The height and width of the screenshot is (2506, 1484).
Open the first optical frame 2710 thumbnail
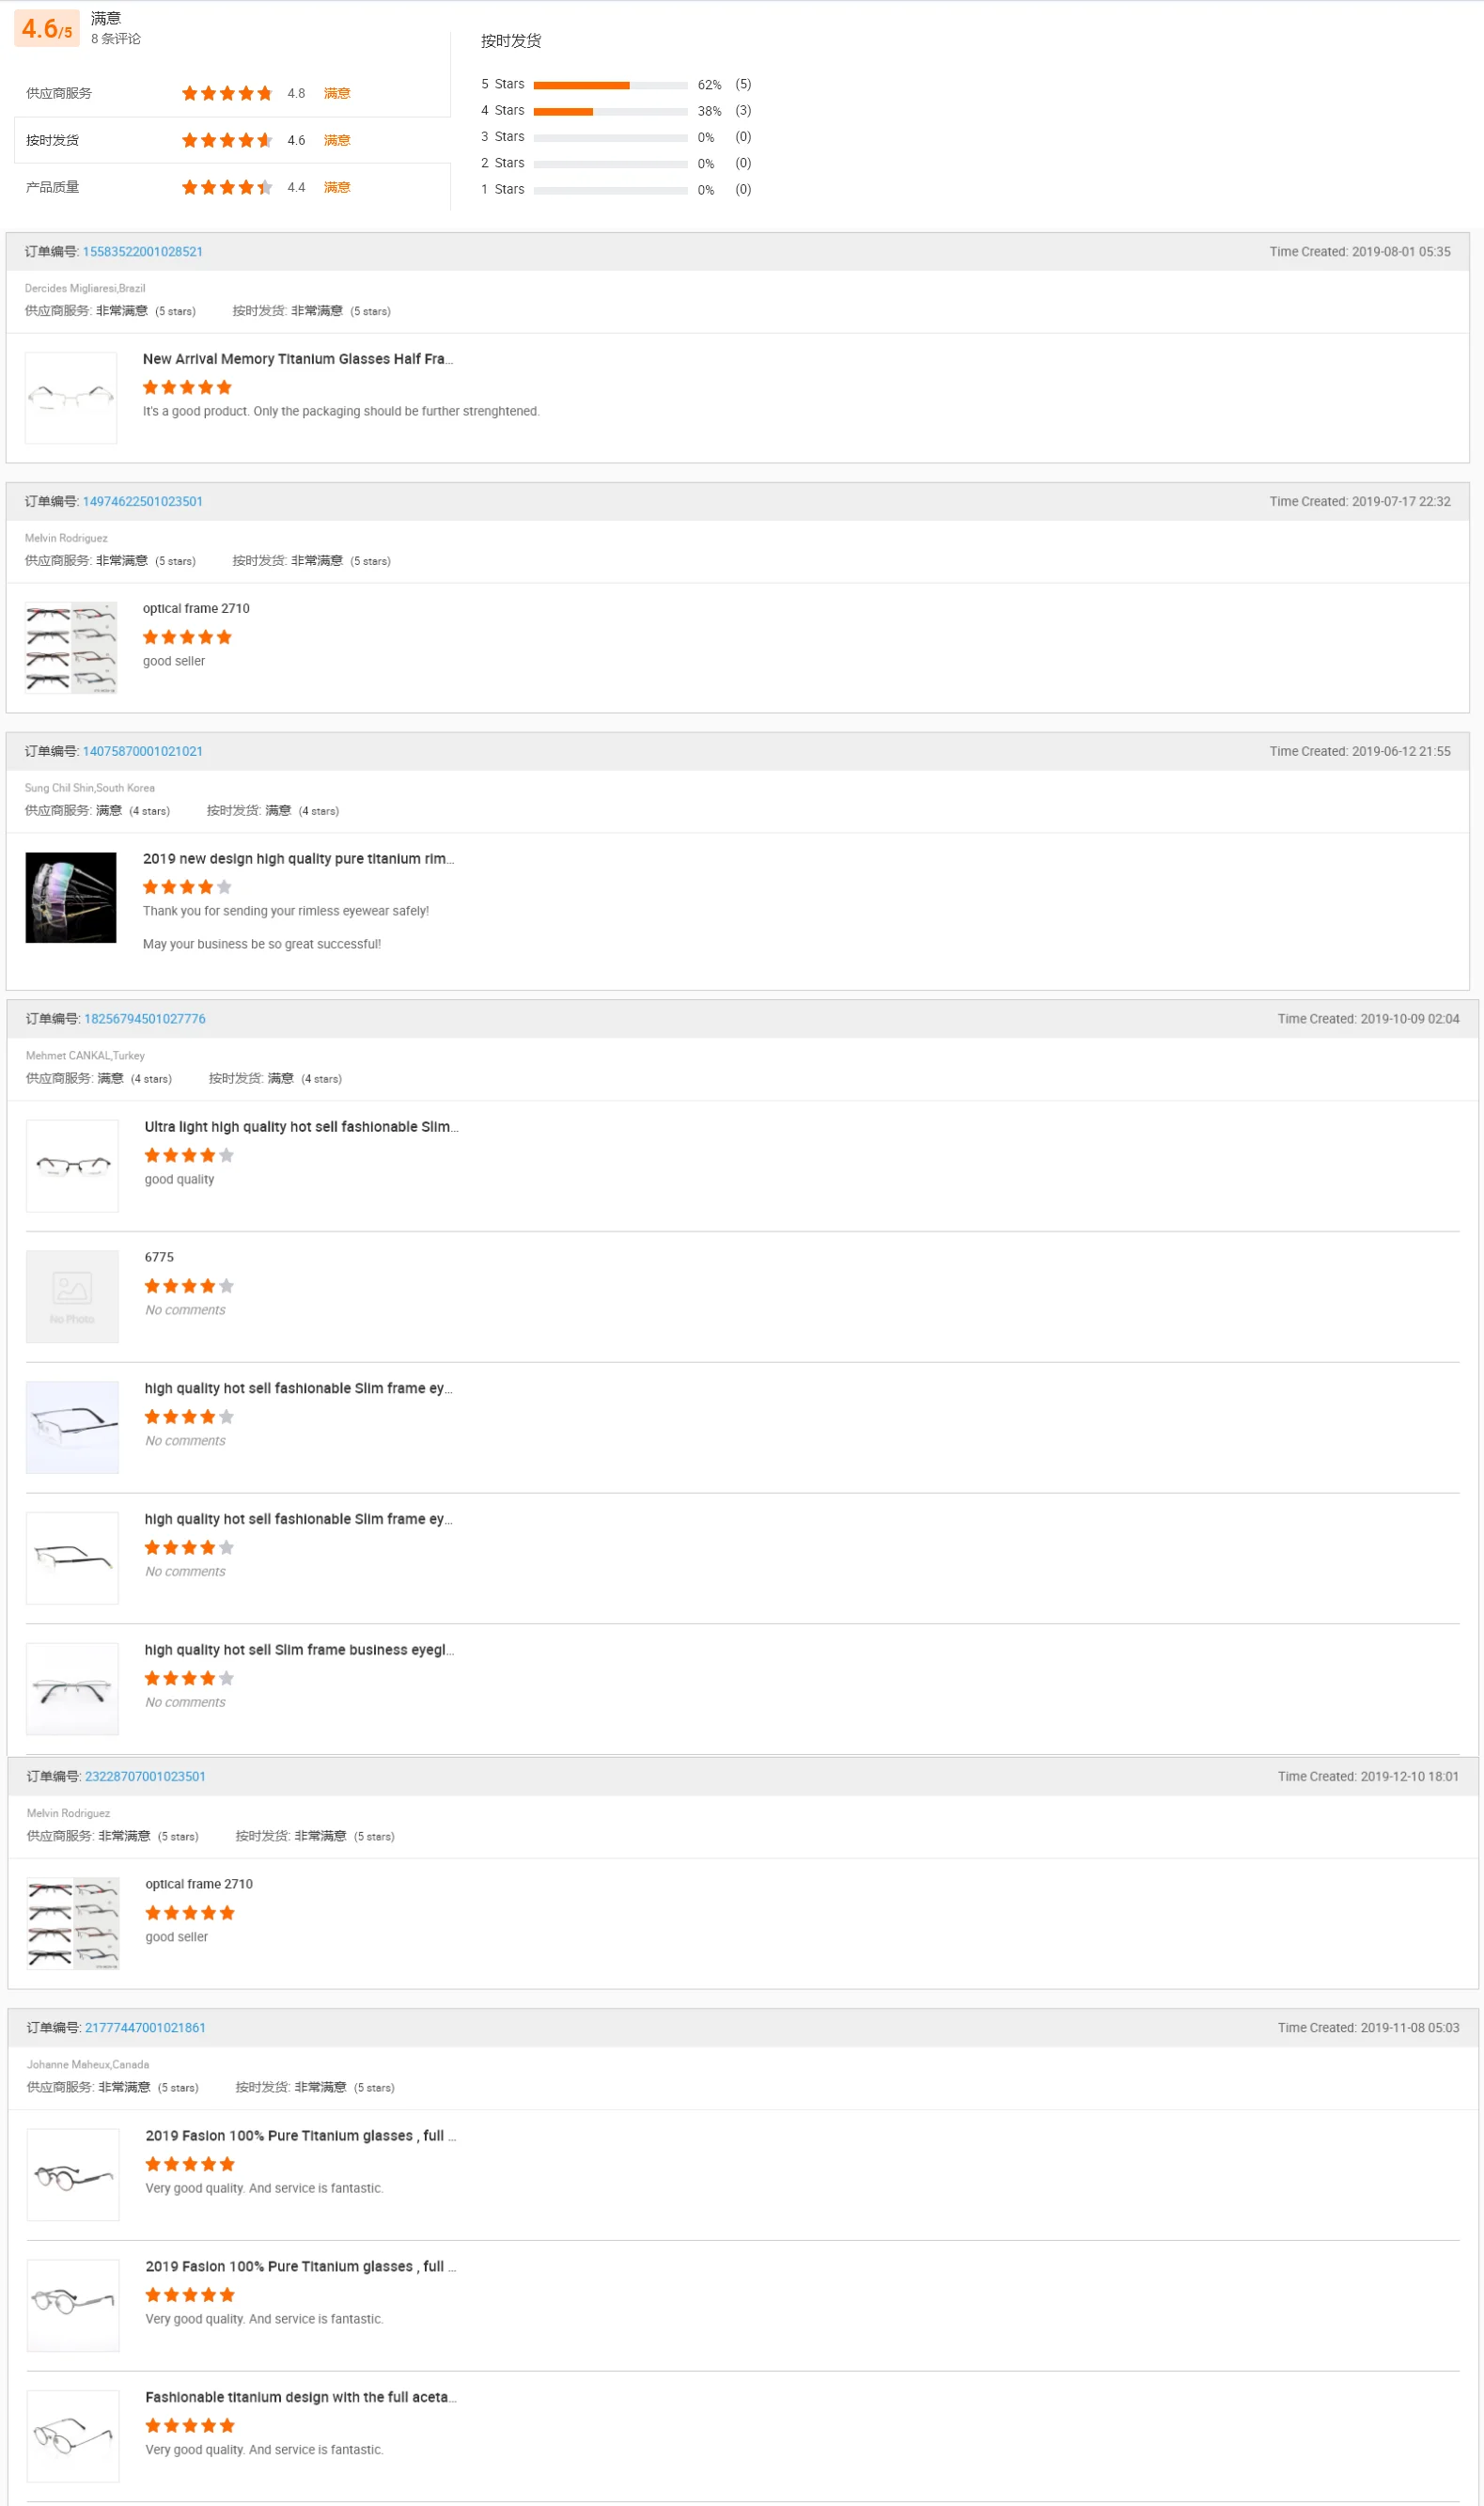(x=71, y=648)
